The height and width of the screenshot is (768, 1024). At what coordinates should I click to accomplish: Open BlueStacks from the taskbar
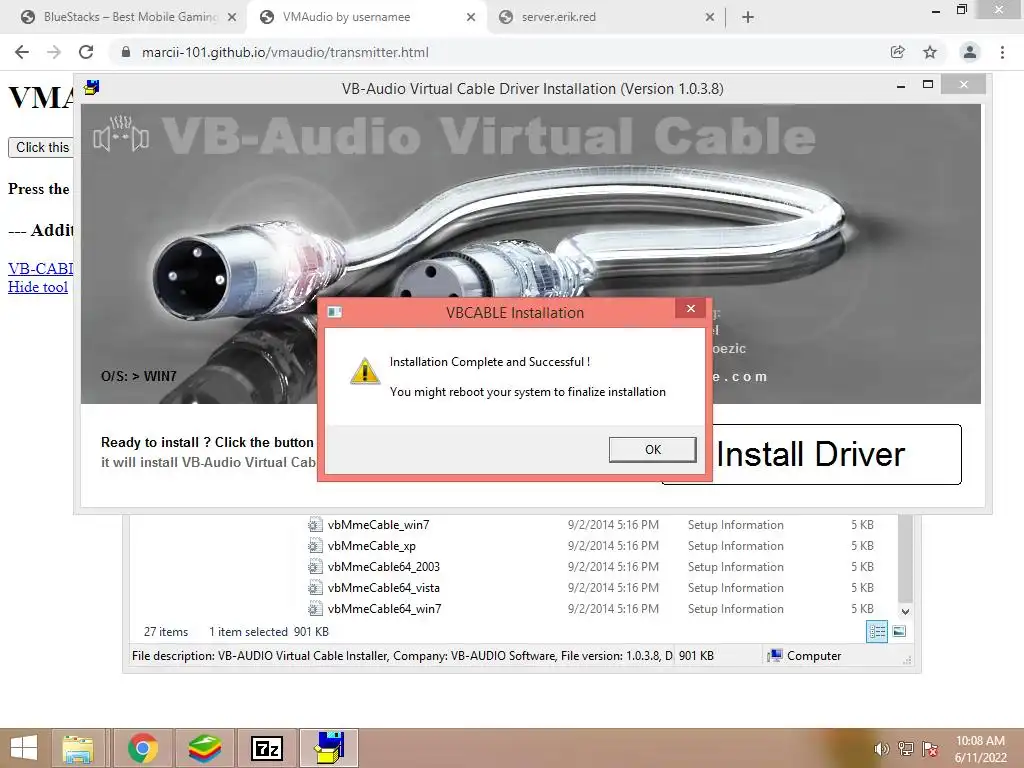click(204, 748)
